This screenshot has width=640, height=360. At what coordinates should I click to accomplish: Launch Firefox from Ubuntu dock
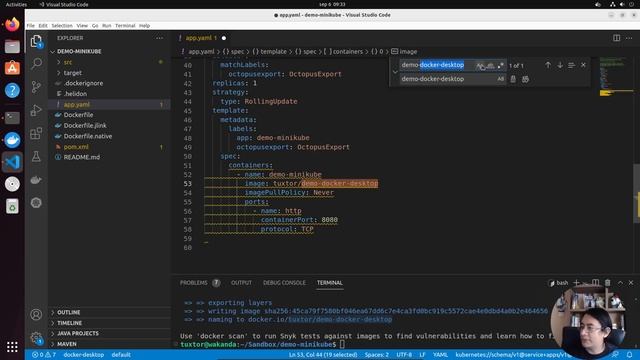(x=12, y=24)
